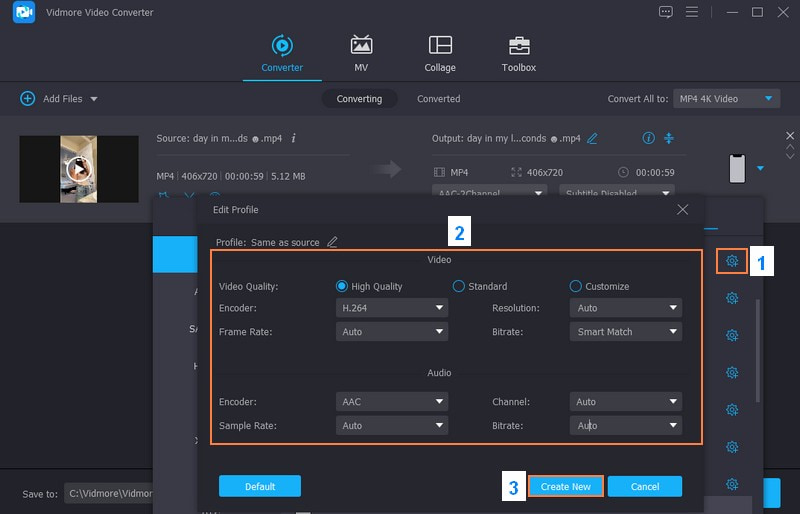Click the Create New button
Image resolution: width=800 pixels, height=514 pixels.
(565, 487)
